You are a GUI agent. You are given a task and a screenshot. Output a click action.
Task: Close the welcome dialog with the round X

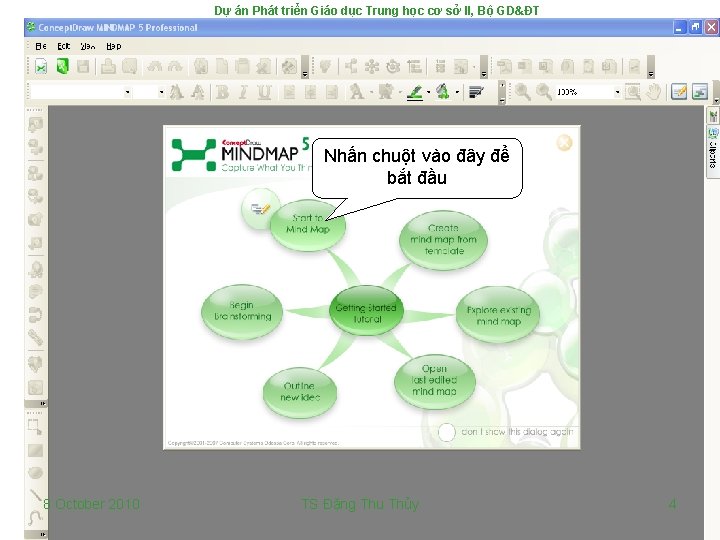tap(564, 143)
